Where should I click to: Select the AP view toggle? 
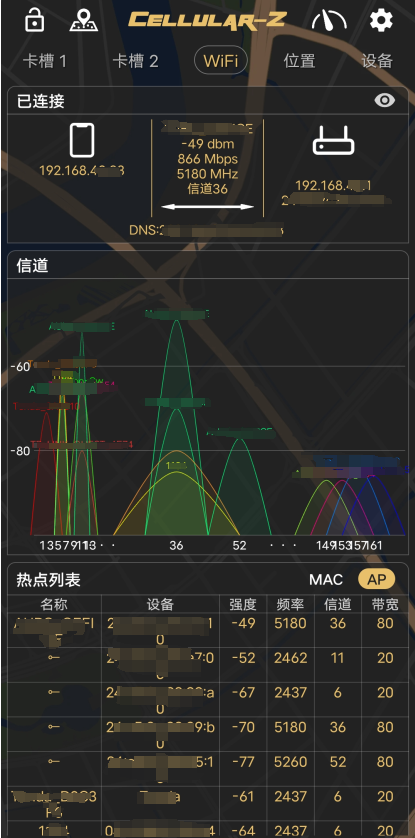377,579
